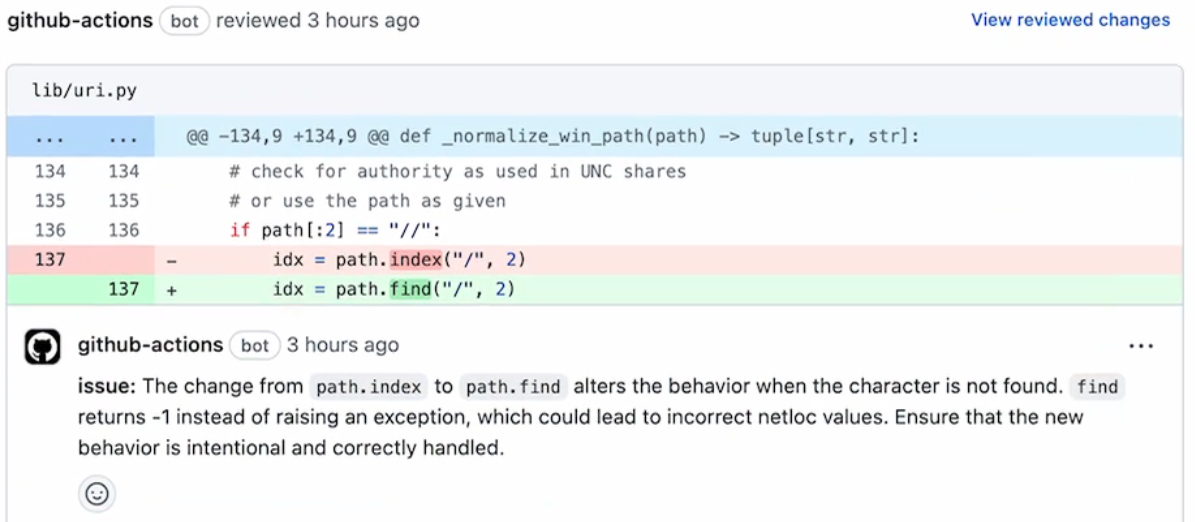Open the github-actions avatar icon
The image size is (1195, 522).
[43, 346]
